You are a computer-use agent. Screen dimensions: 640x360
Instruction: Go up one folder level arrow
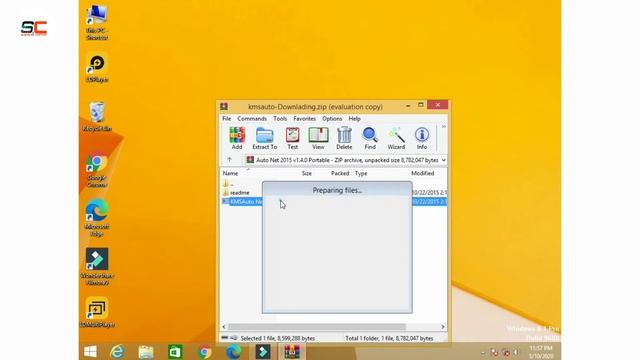point(229,160)
